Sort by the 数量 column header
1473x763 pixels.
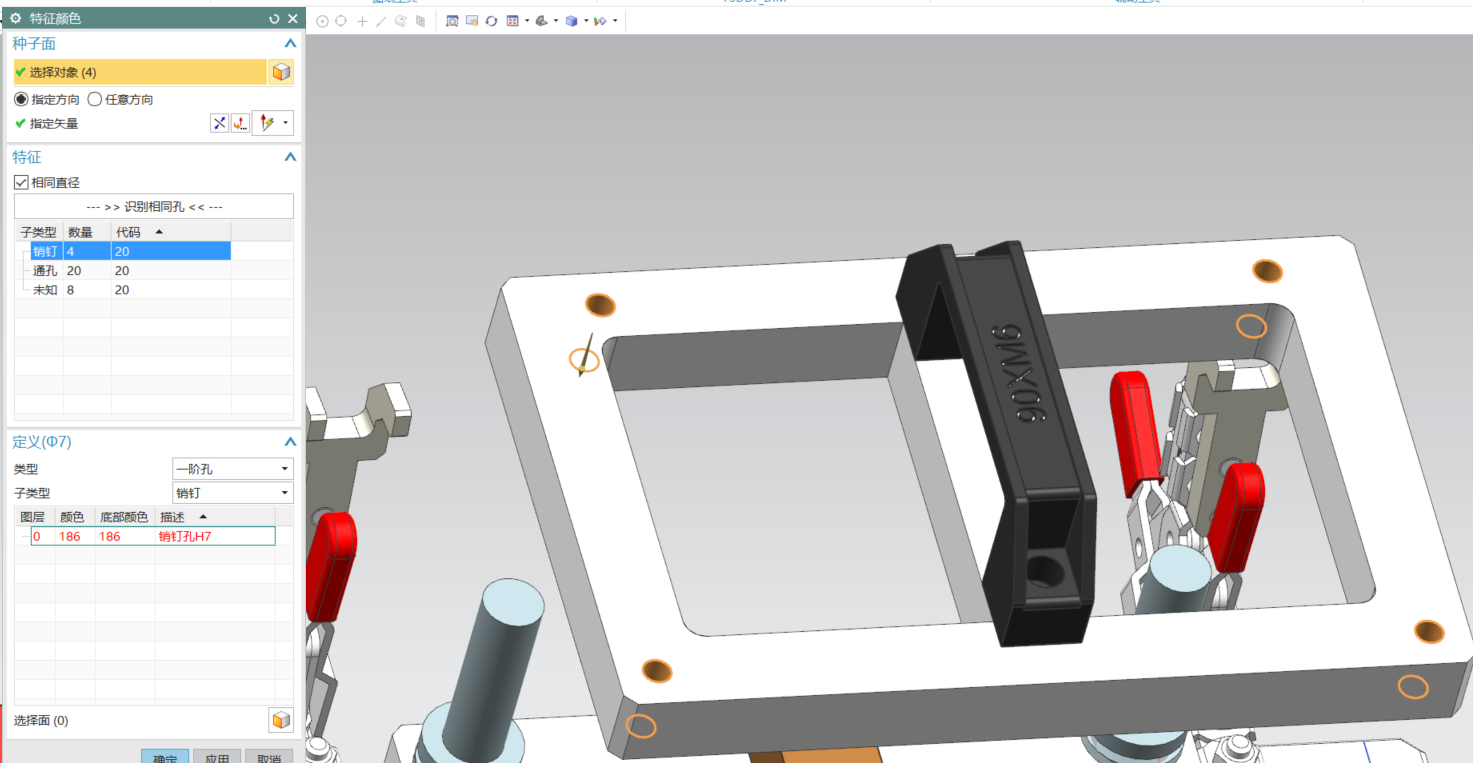point(87,232)
